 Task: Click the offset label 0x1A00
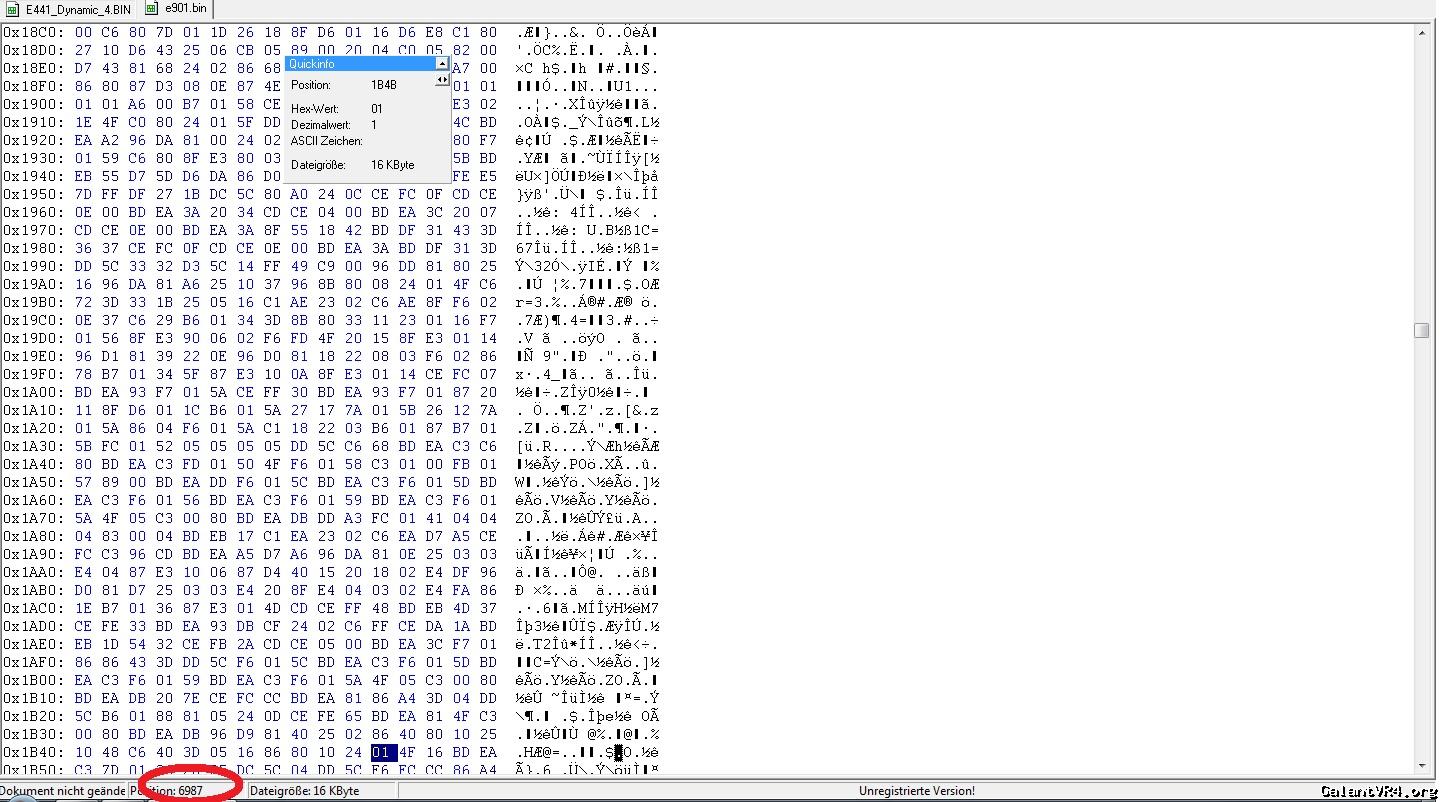click(x=34, y=392)
